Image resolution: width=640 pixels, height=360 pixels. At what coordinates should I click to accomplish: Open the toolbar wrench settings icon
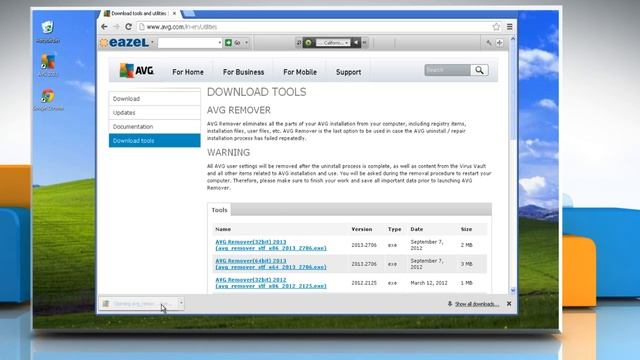pyautogui.click(x=489, y=42)
